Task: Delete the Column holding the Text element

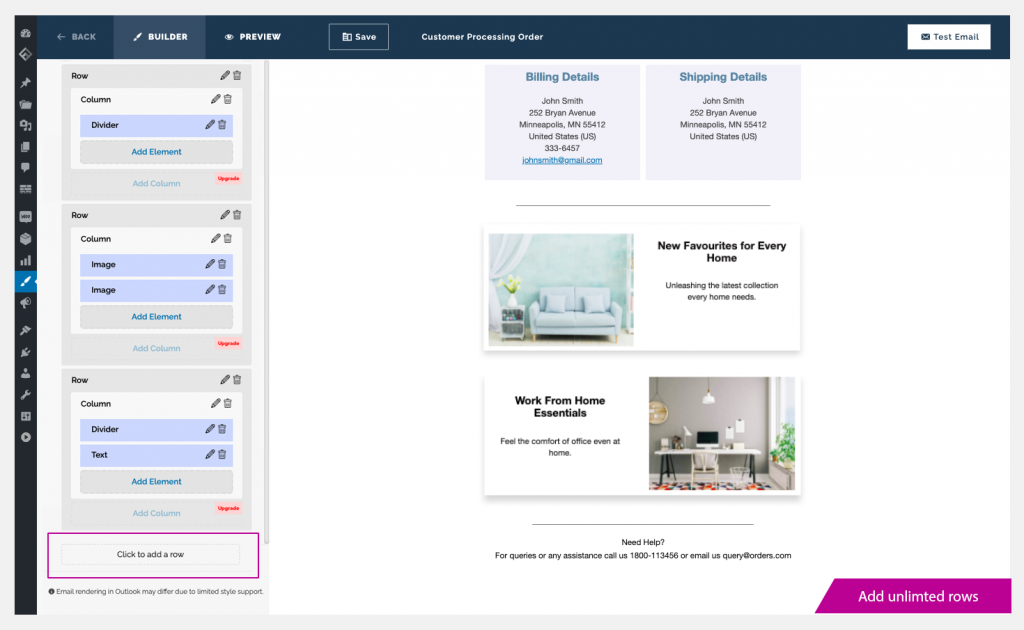Action: (228, 403)
